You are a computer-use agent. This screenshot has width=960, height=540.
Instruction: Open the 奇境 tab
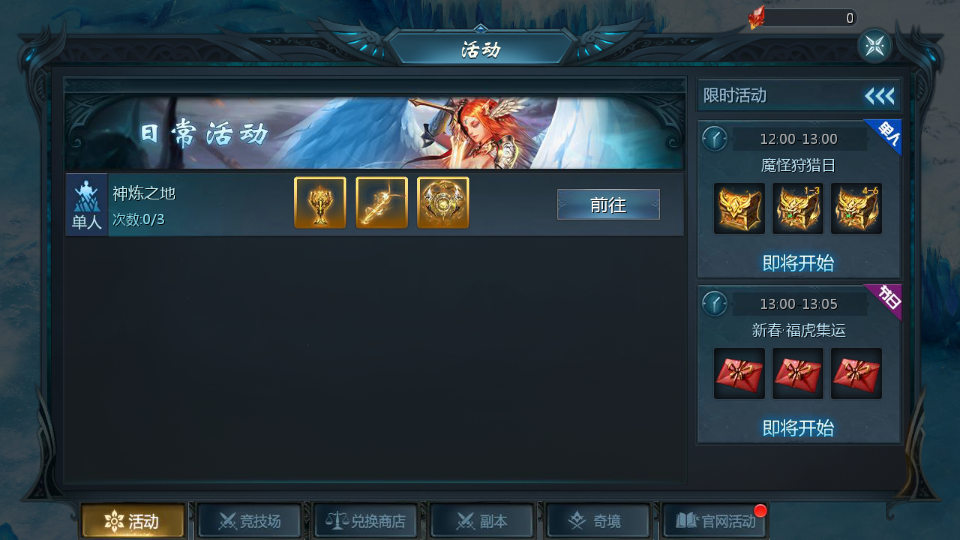click(598, 521)
